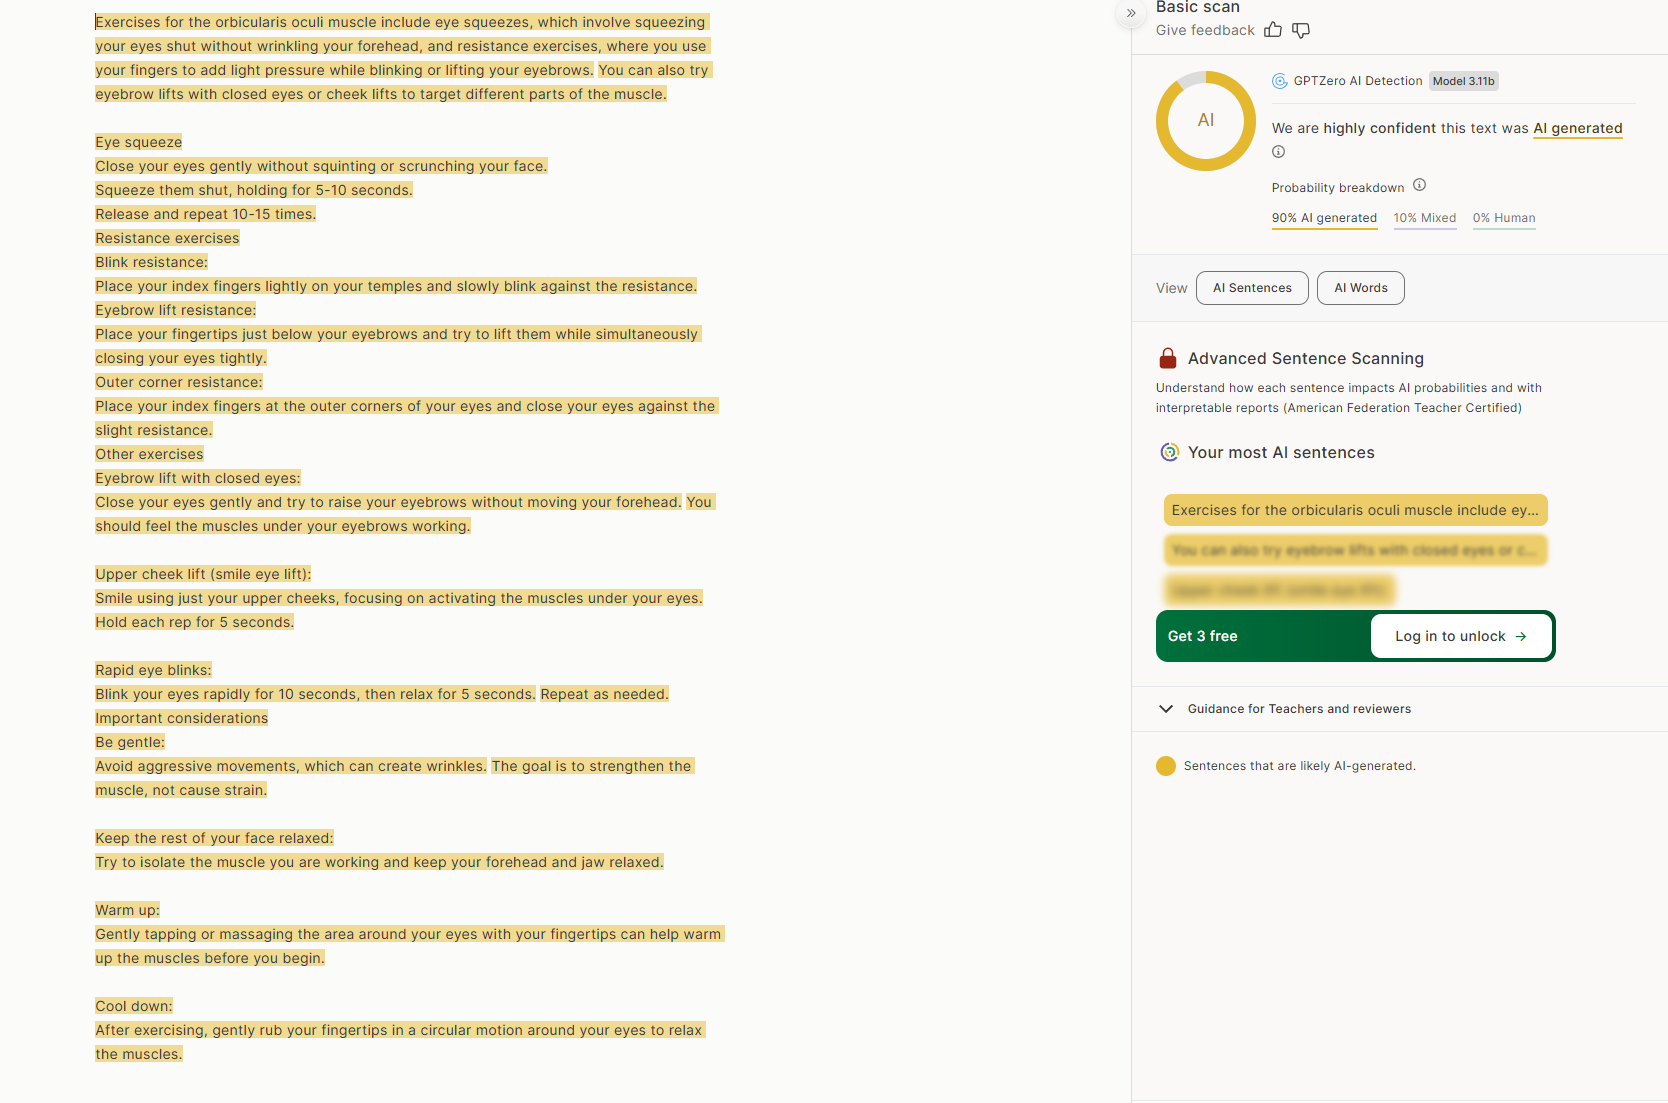
Task: Collapse the results panel with double chevron
Action: (1131, 13)
